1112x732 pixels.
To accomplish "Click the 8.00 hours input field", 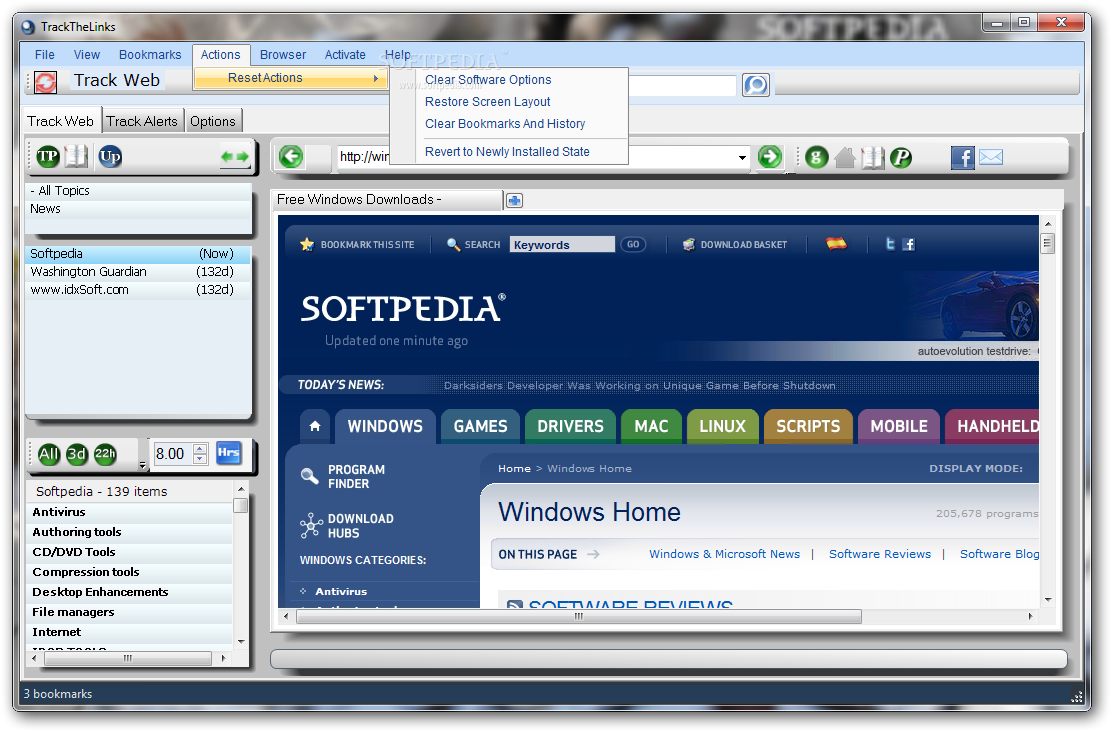I will click(172, 454).
